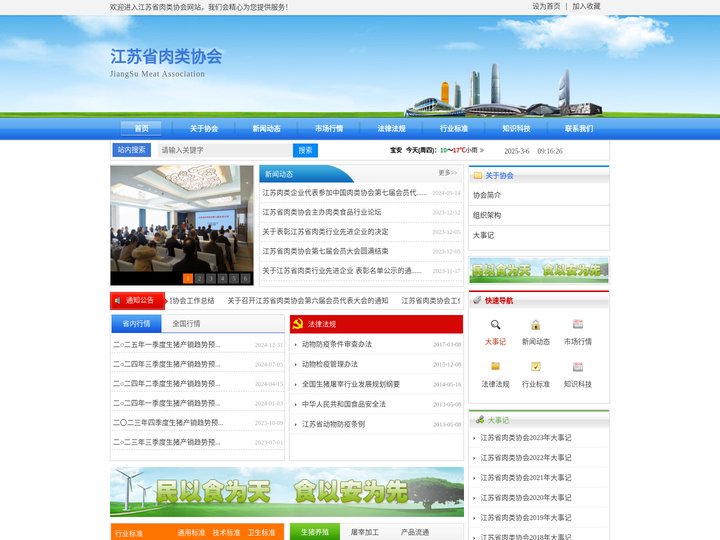
Task: Click the speaker icon beside 通知公告
Action: point(118,300)
